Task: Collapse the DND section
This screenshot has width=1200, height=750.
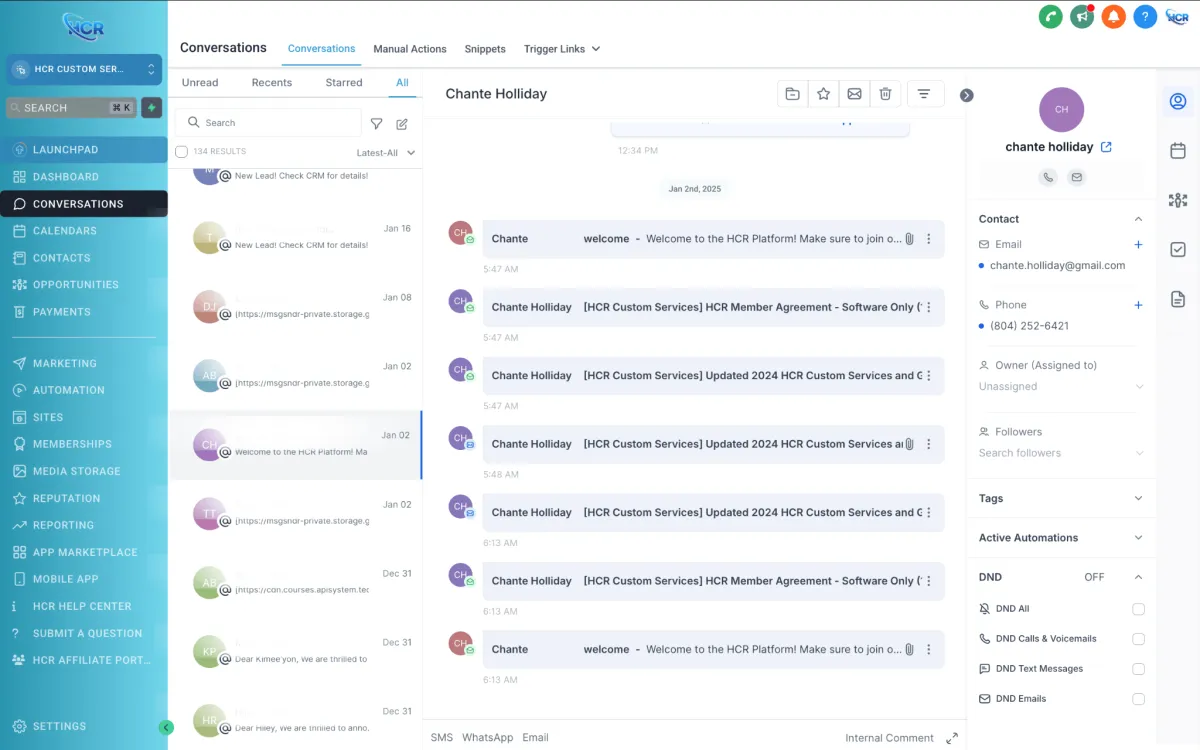Action: click(x=1138, y=577)
